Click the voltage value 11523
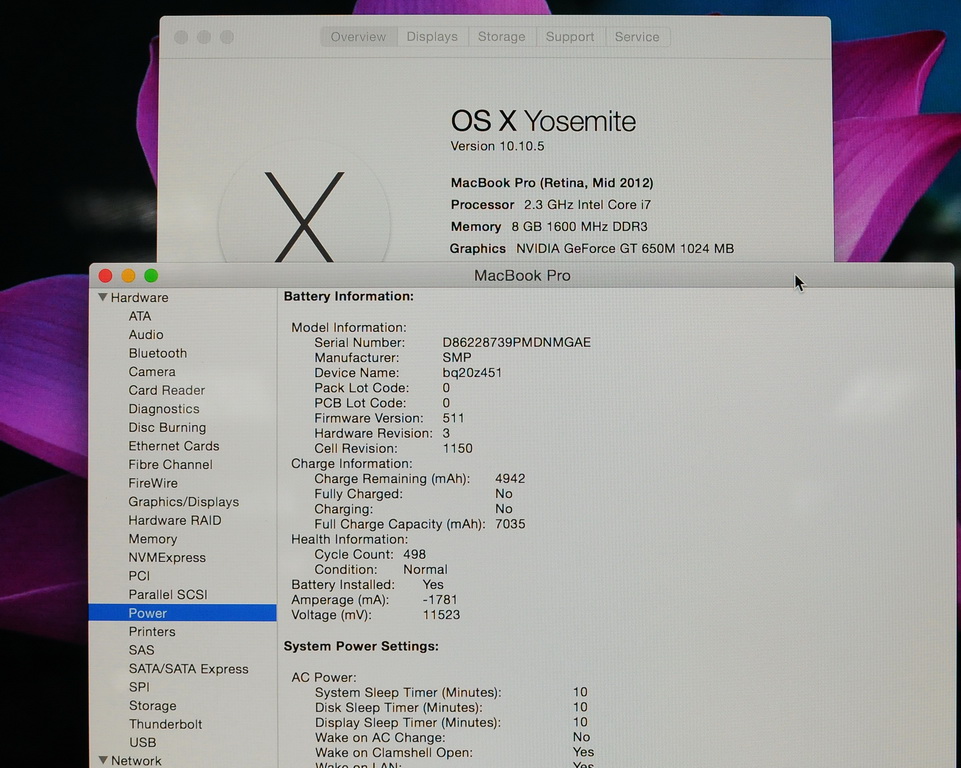 (x=441, y=615)
